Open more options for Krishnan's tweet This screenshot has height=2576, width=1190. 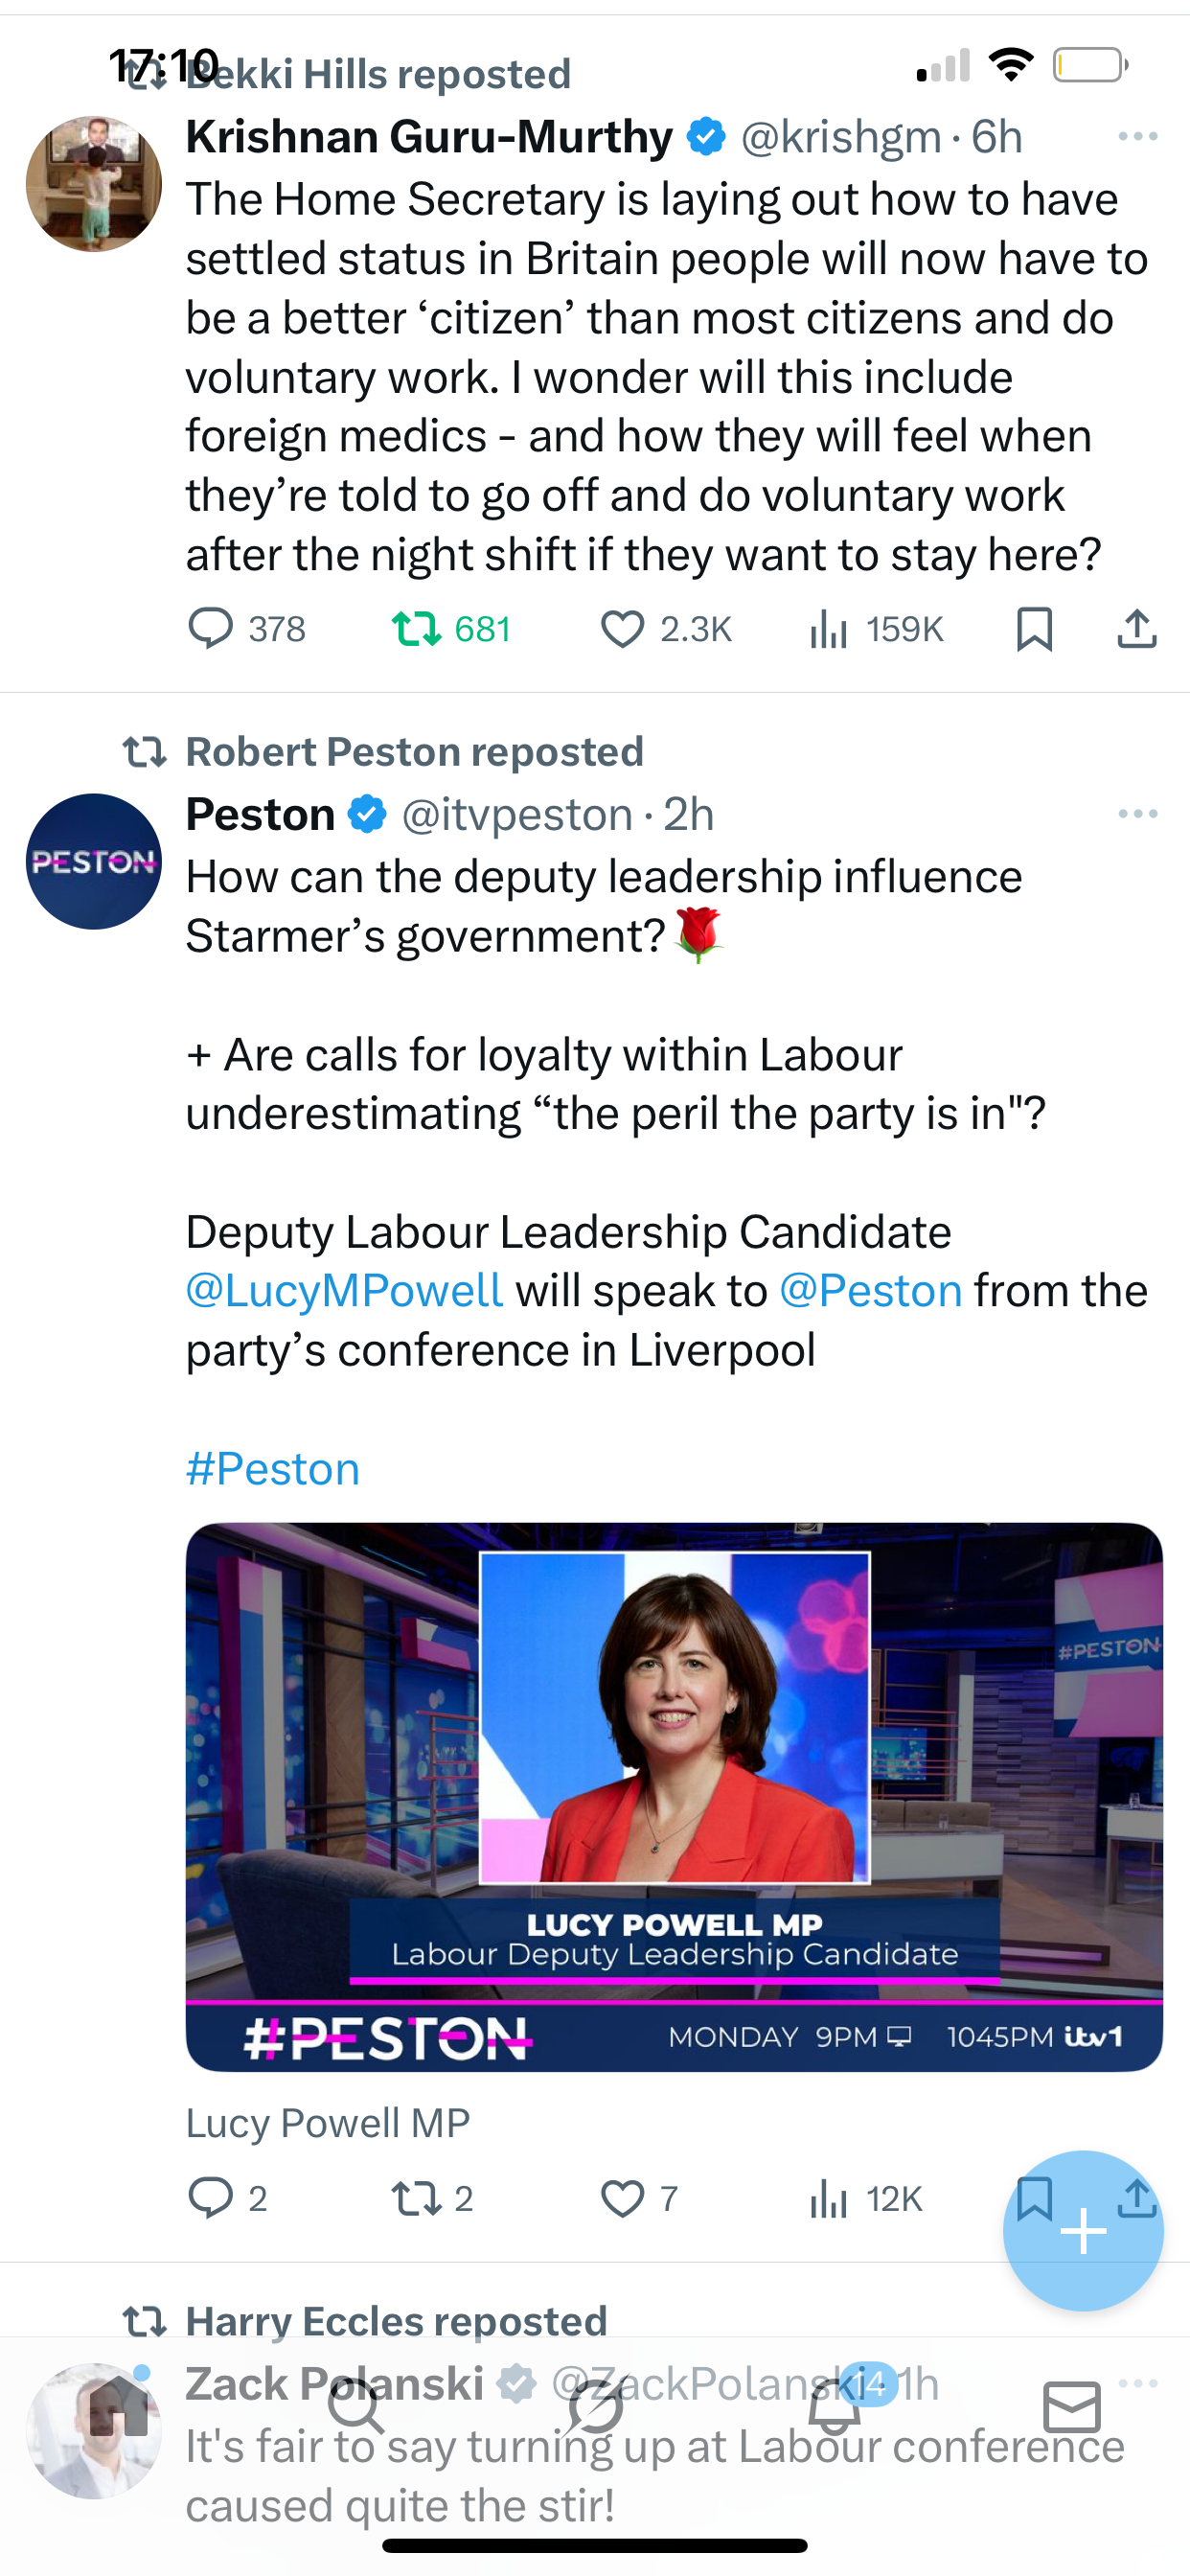pos(1137,136)
